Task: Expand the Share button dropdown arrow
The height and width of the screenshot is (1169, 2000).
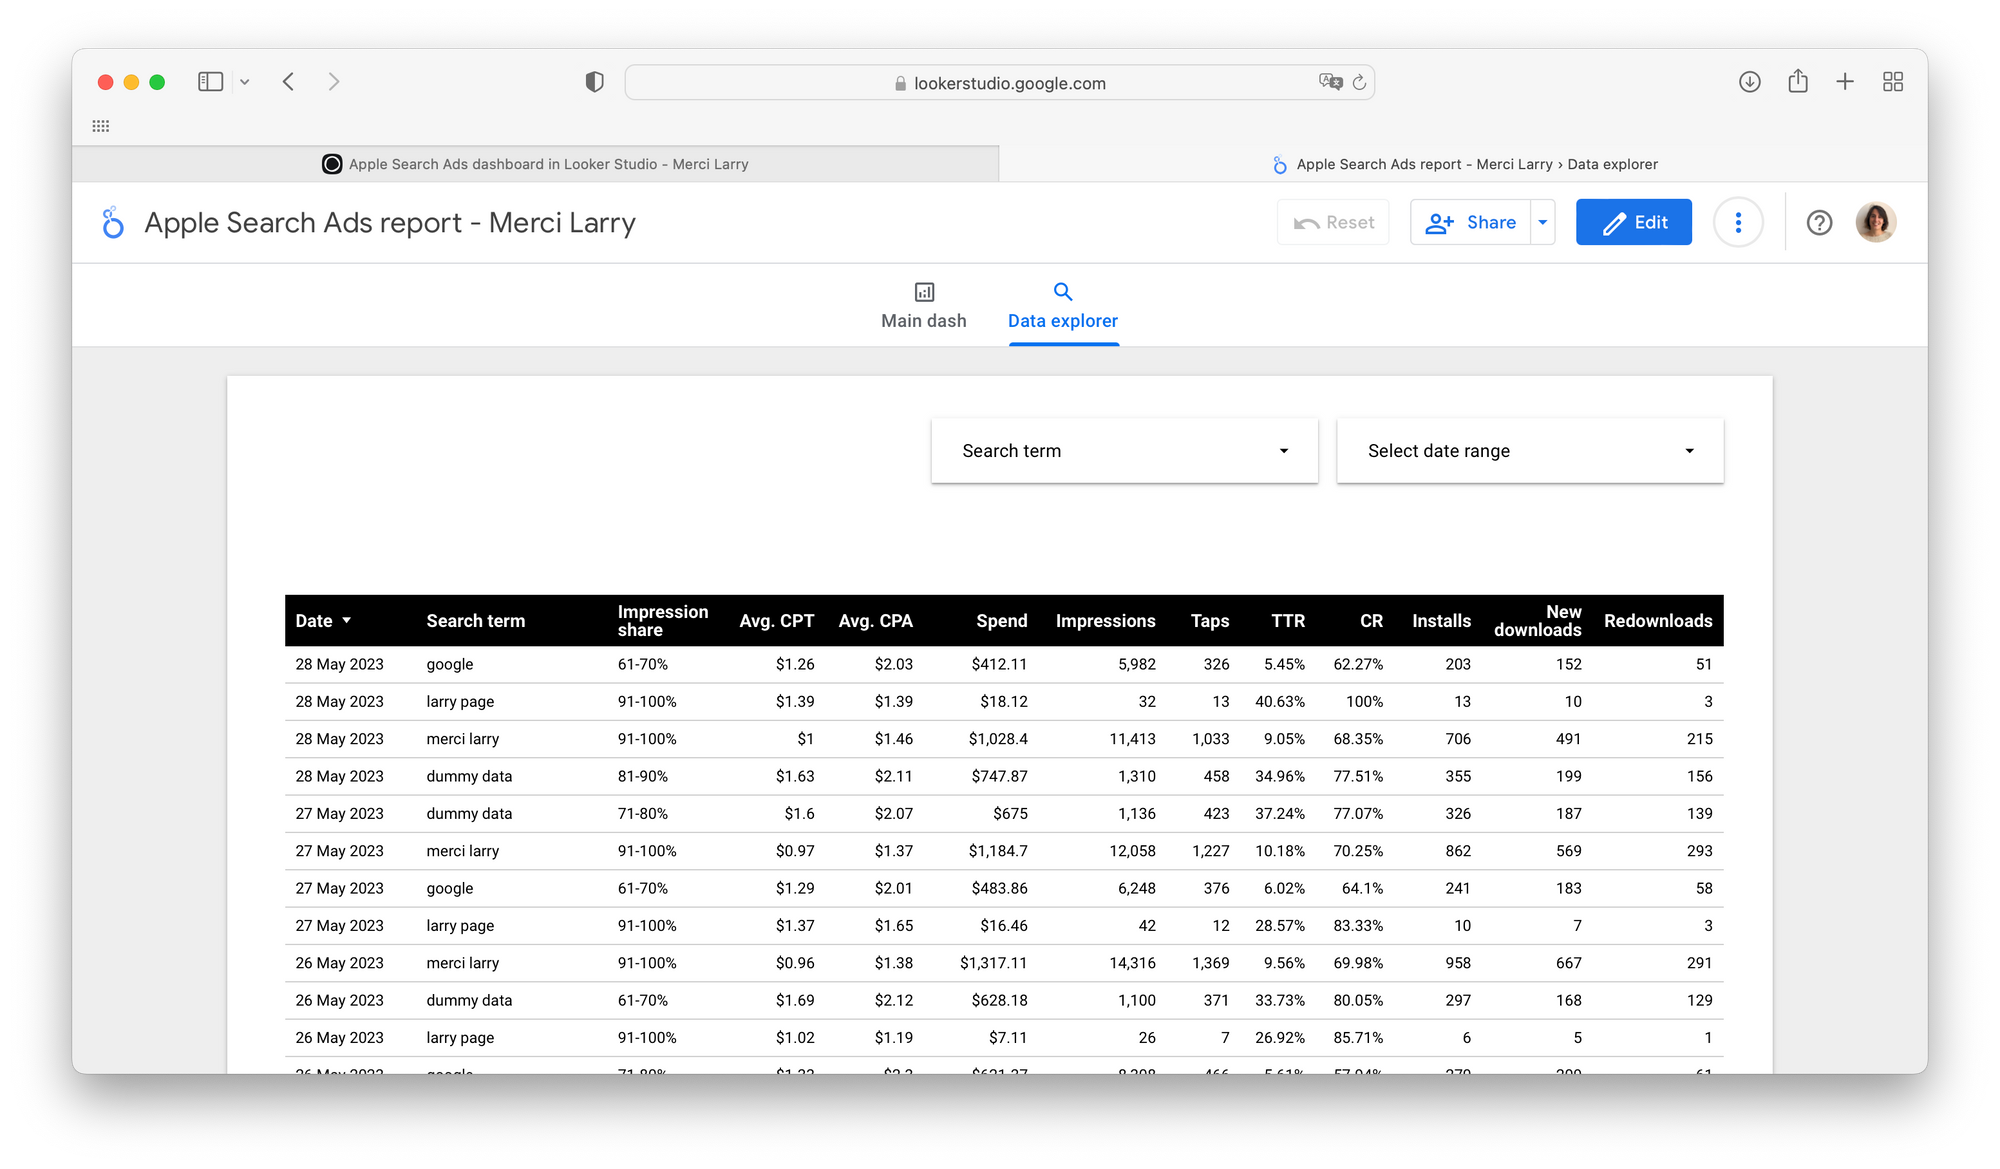Action: [x=1543, y=222]
